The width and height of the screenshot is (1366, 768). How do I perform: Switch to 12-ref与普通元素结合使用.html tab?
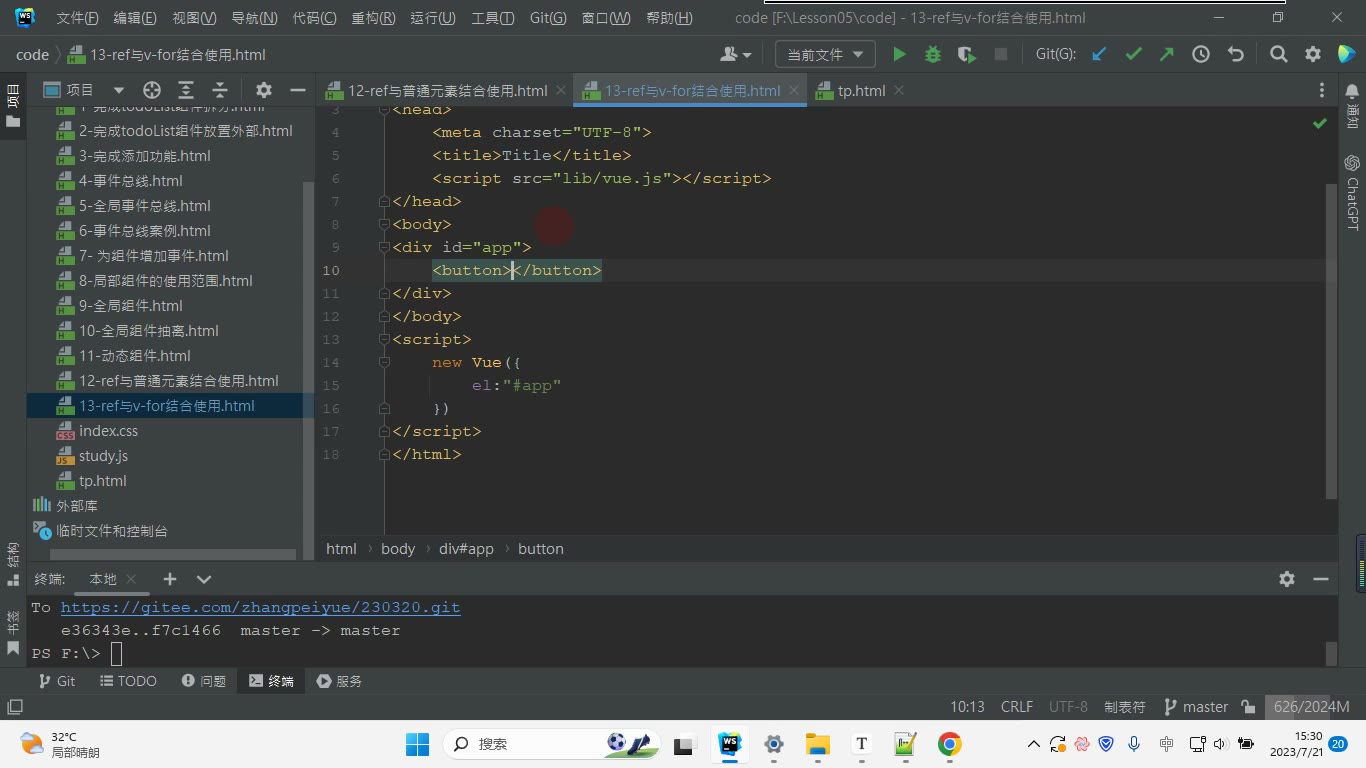[445, 90]
